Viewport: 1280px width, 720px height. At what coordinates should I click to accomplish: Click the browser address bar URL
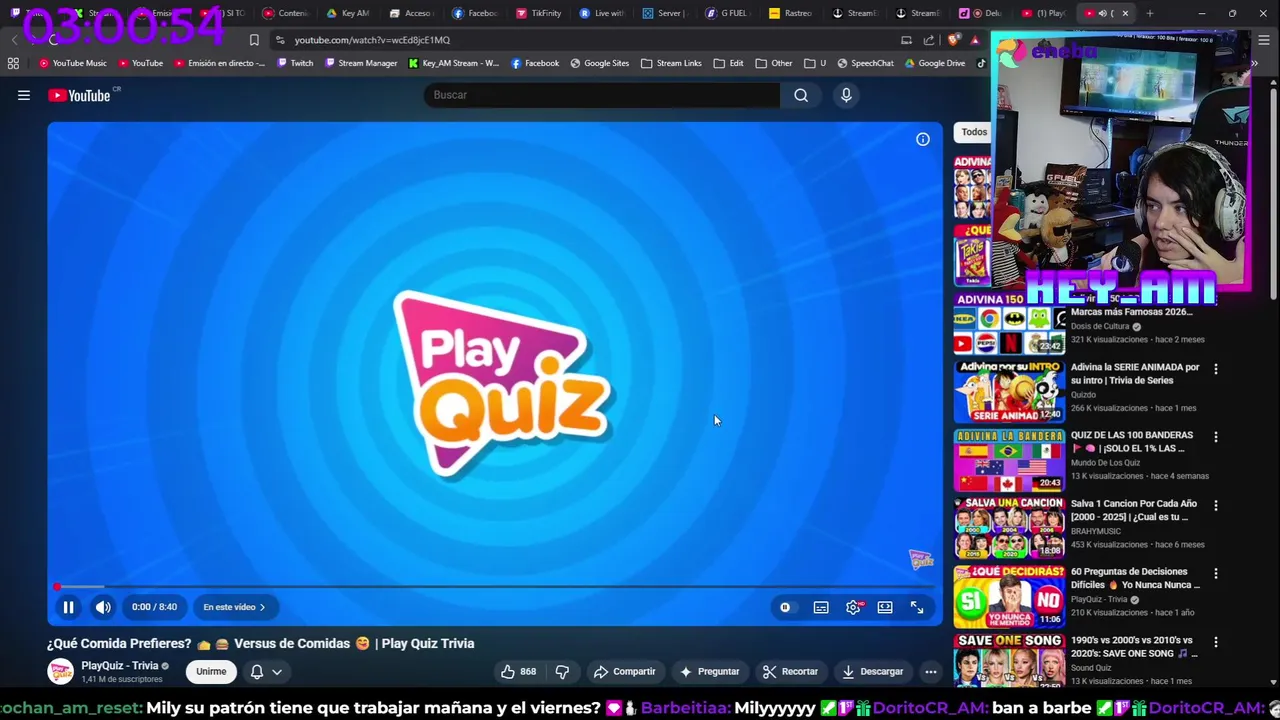(372, 40)
